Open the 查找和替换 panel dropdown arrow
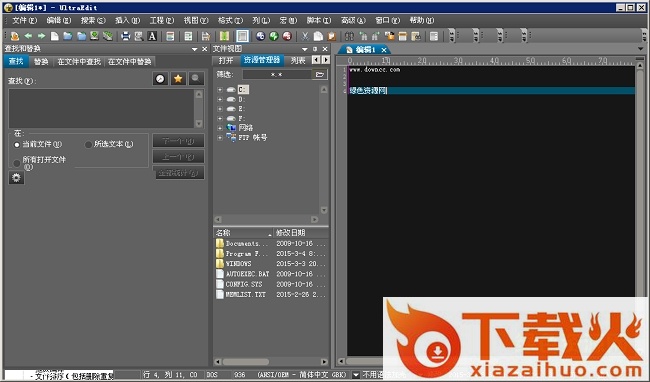Screen dimensions: 650x382 pyautogui.click(x=194, y=49)
